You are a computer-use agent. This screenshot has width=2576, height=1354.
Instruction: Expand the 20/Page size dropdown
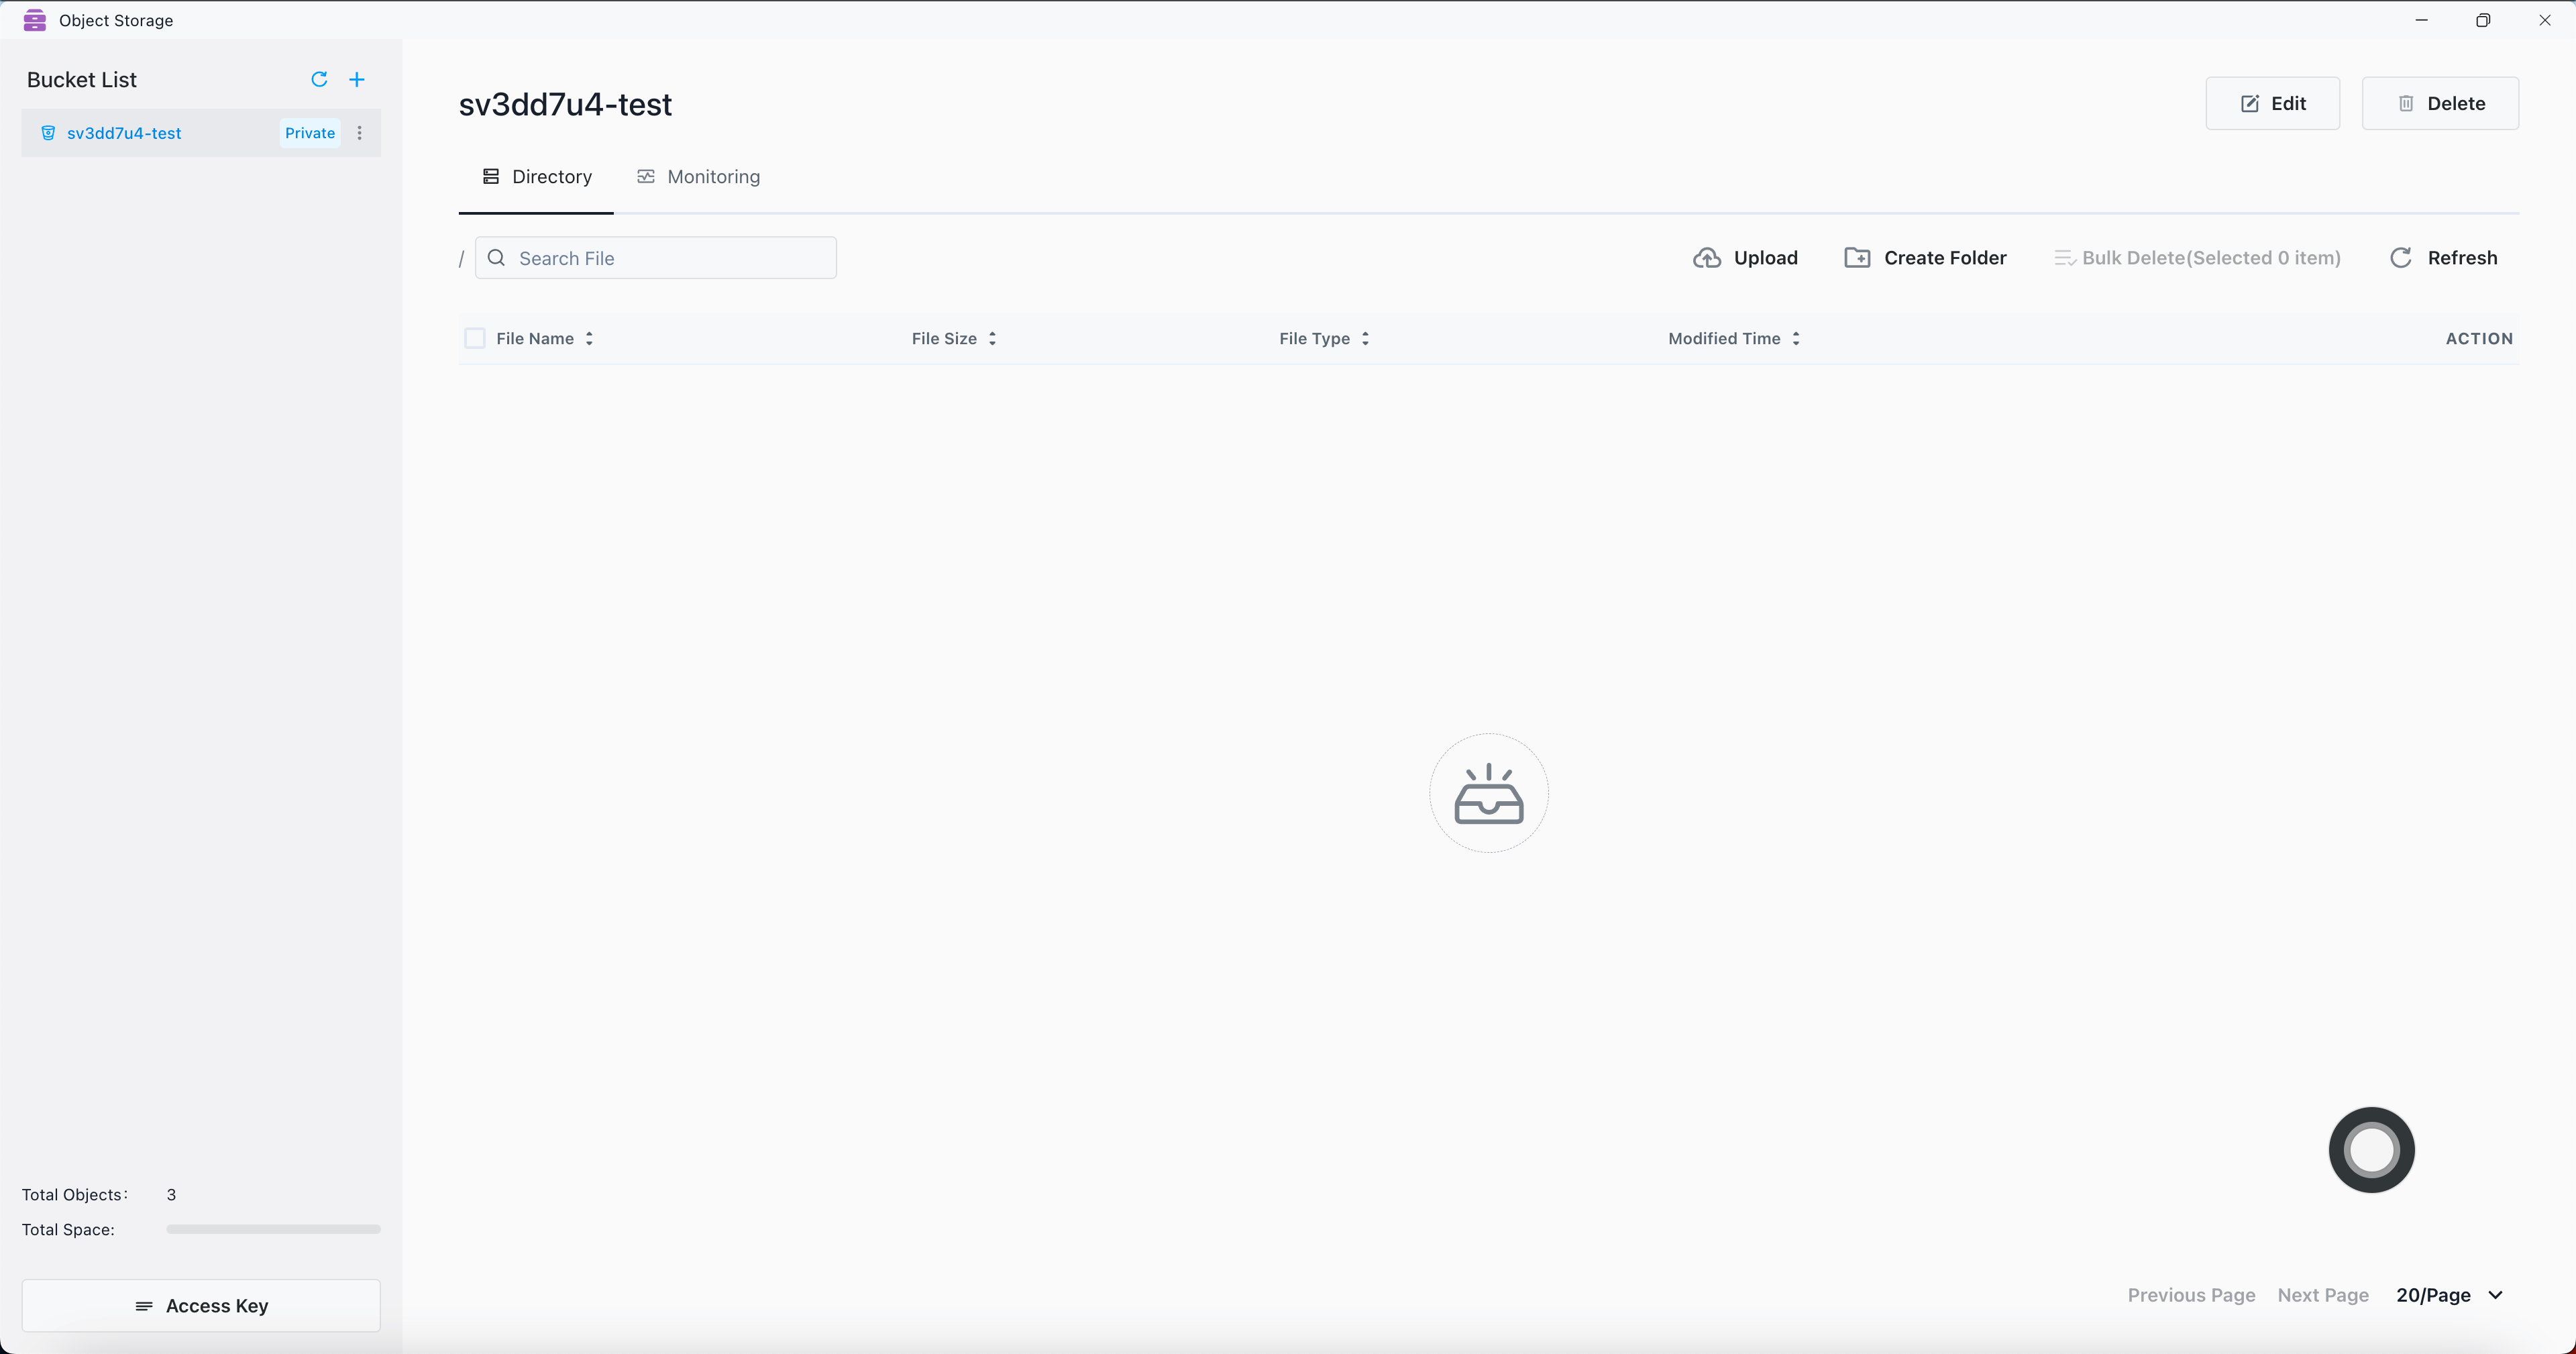[2450, 1295]
